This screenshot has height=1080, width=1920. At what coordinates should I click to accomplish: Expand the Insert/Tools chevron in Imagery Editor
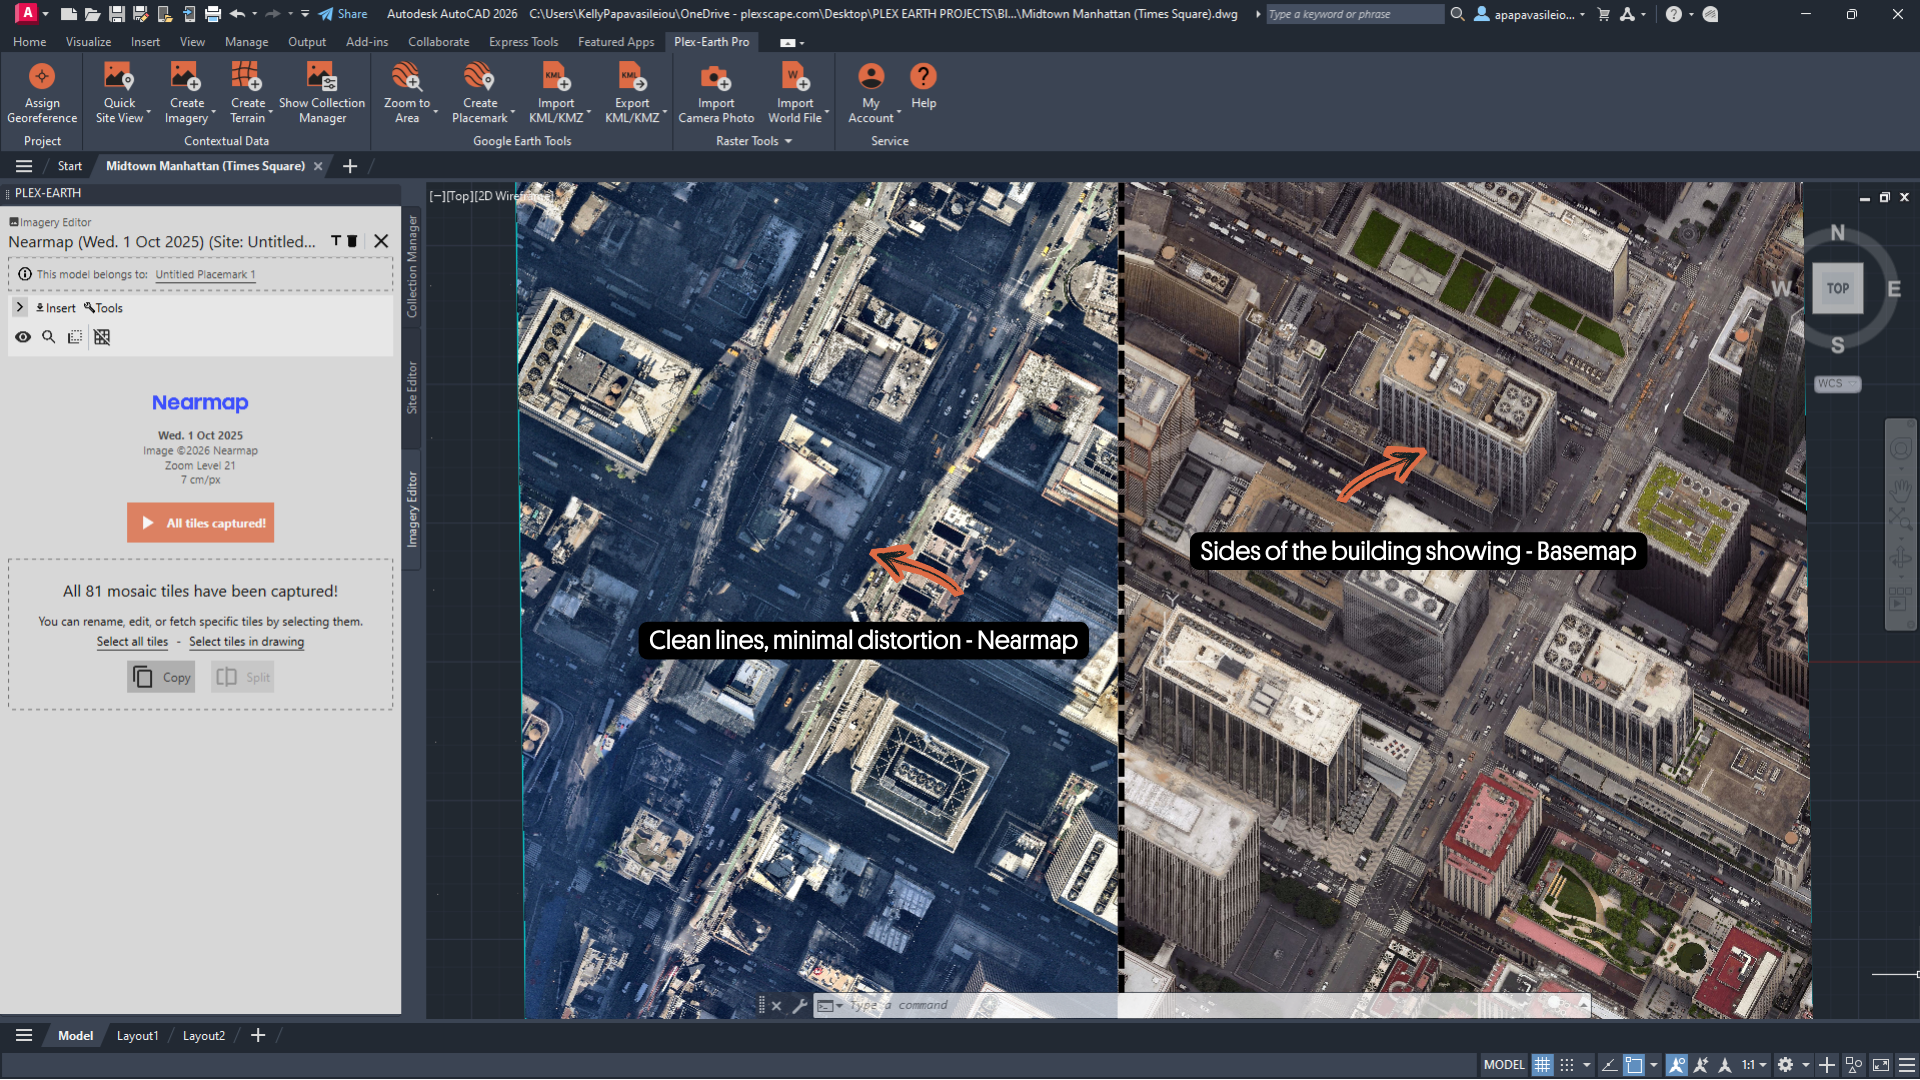pos(19,307)
